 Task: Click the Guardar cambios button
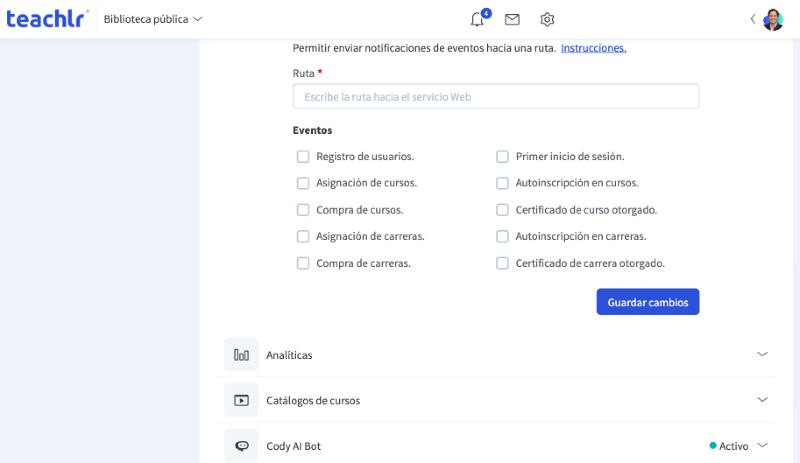[x=648, y=302]
